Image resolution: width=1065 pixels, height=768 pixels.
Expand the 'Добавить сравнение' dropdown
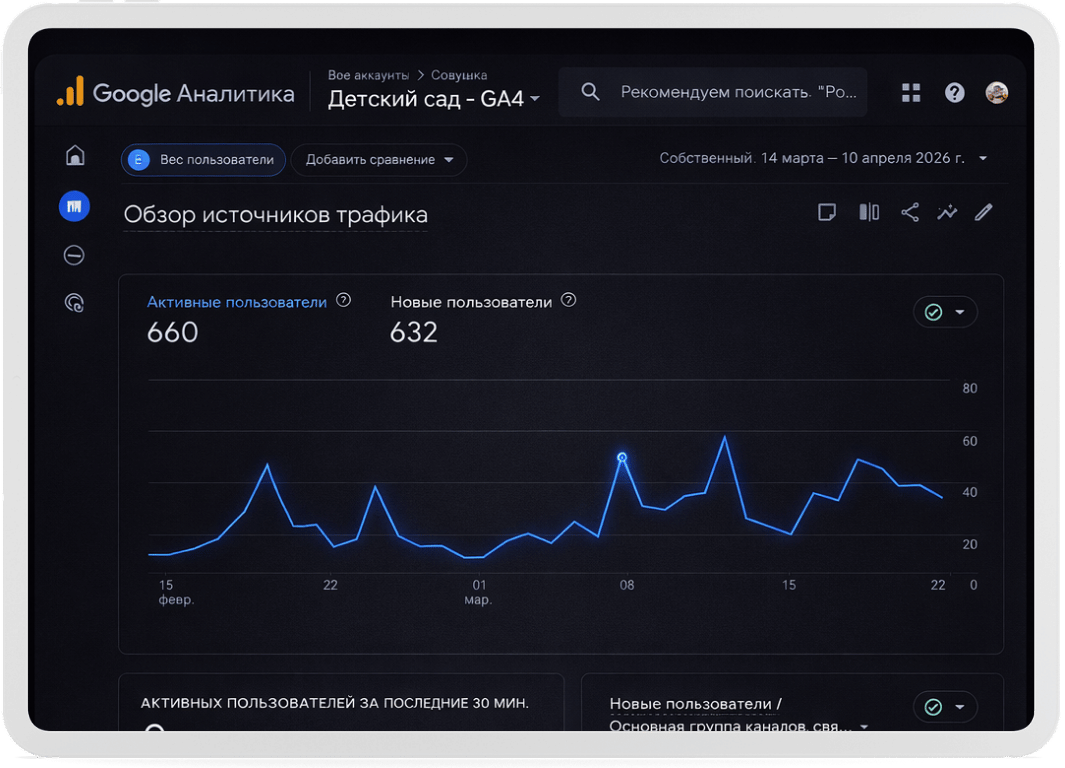coord(379,160)
